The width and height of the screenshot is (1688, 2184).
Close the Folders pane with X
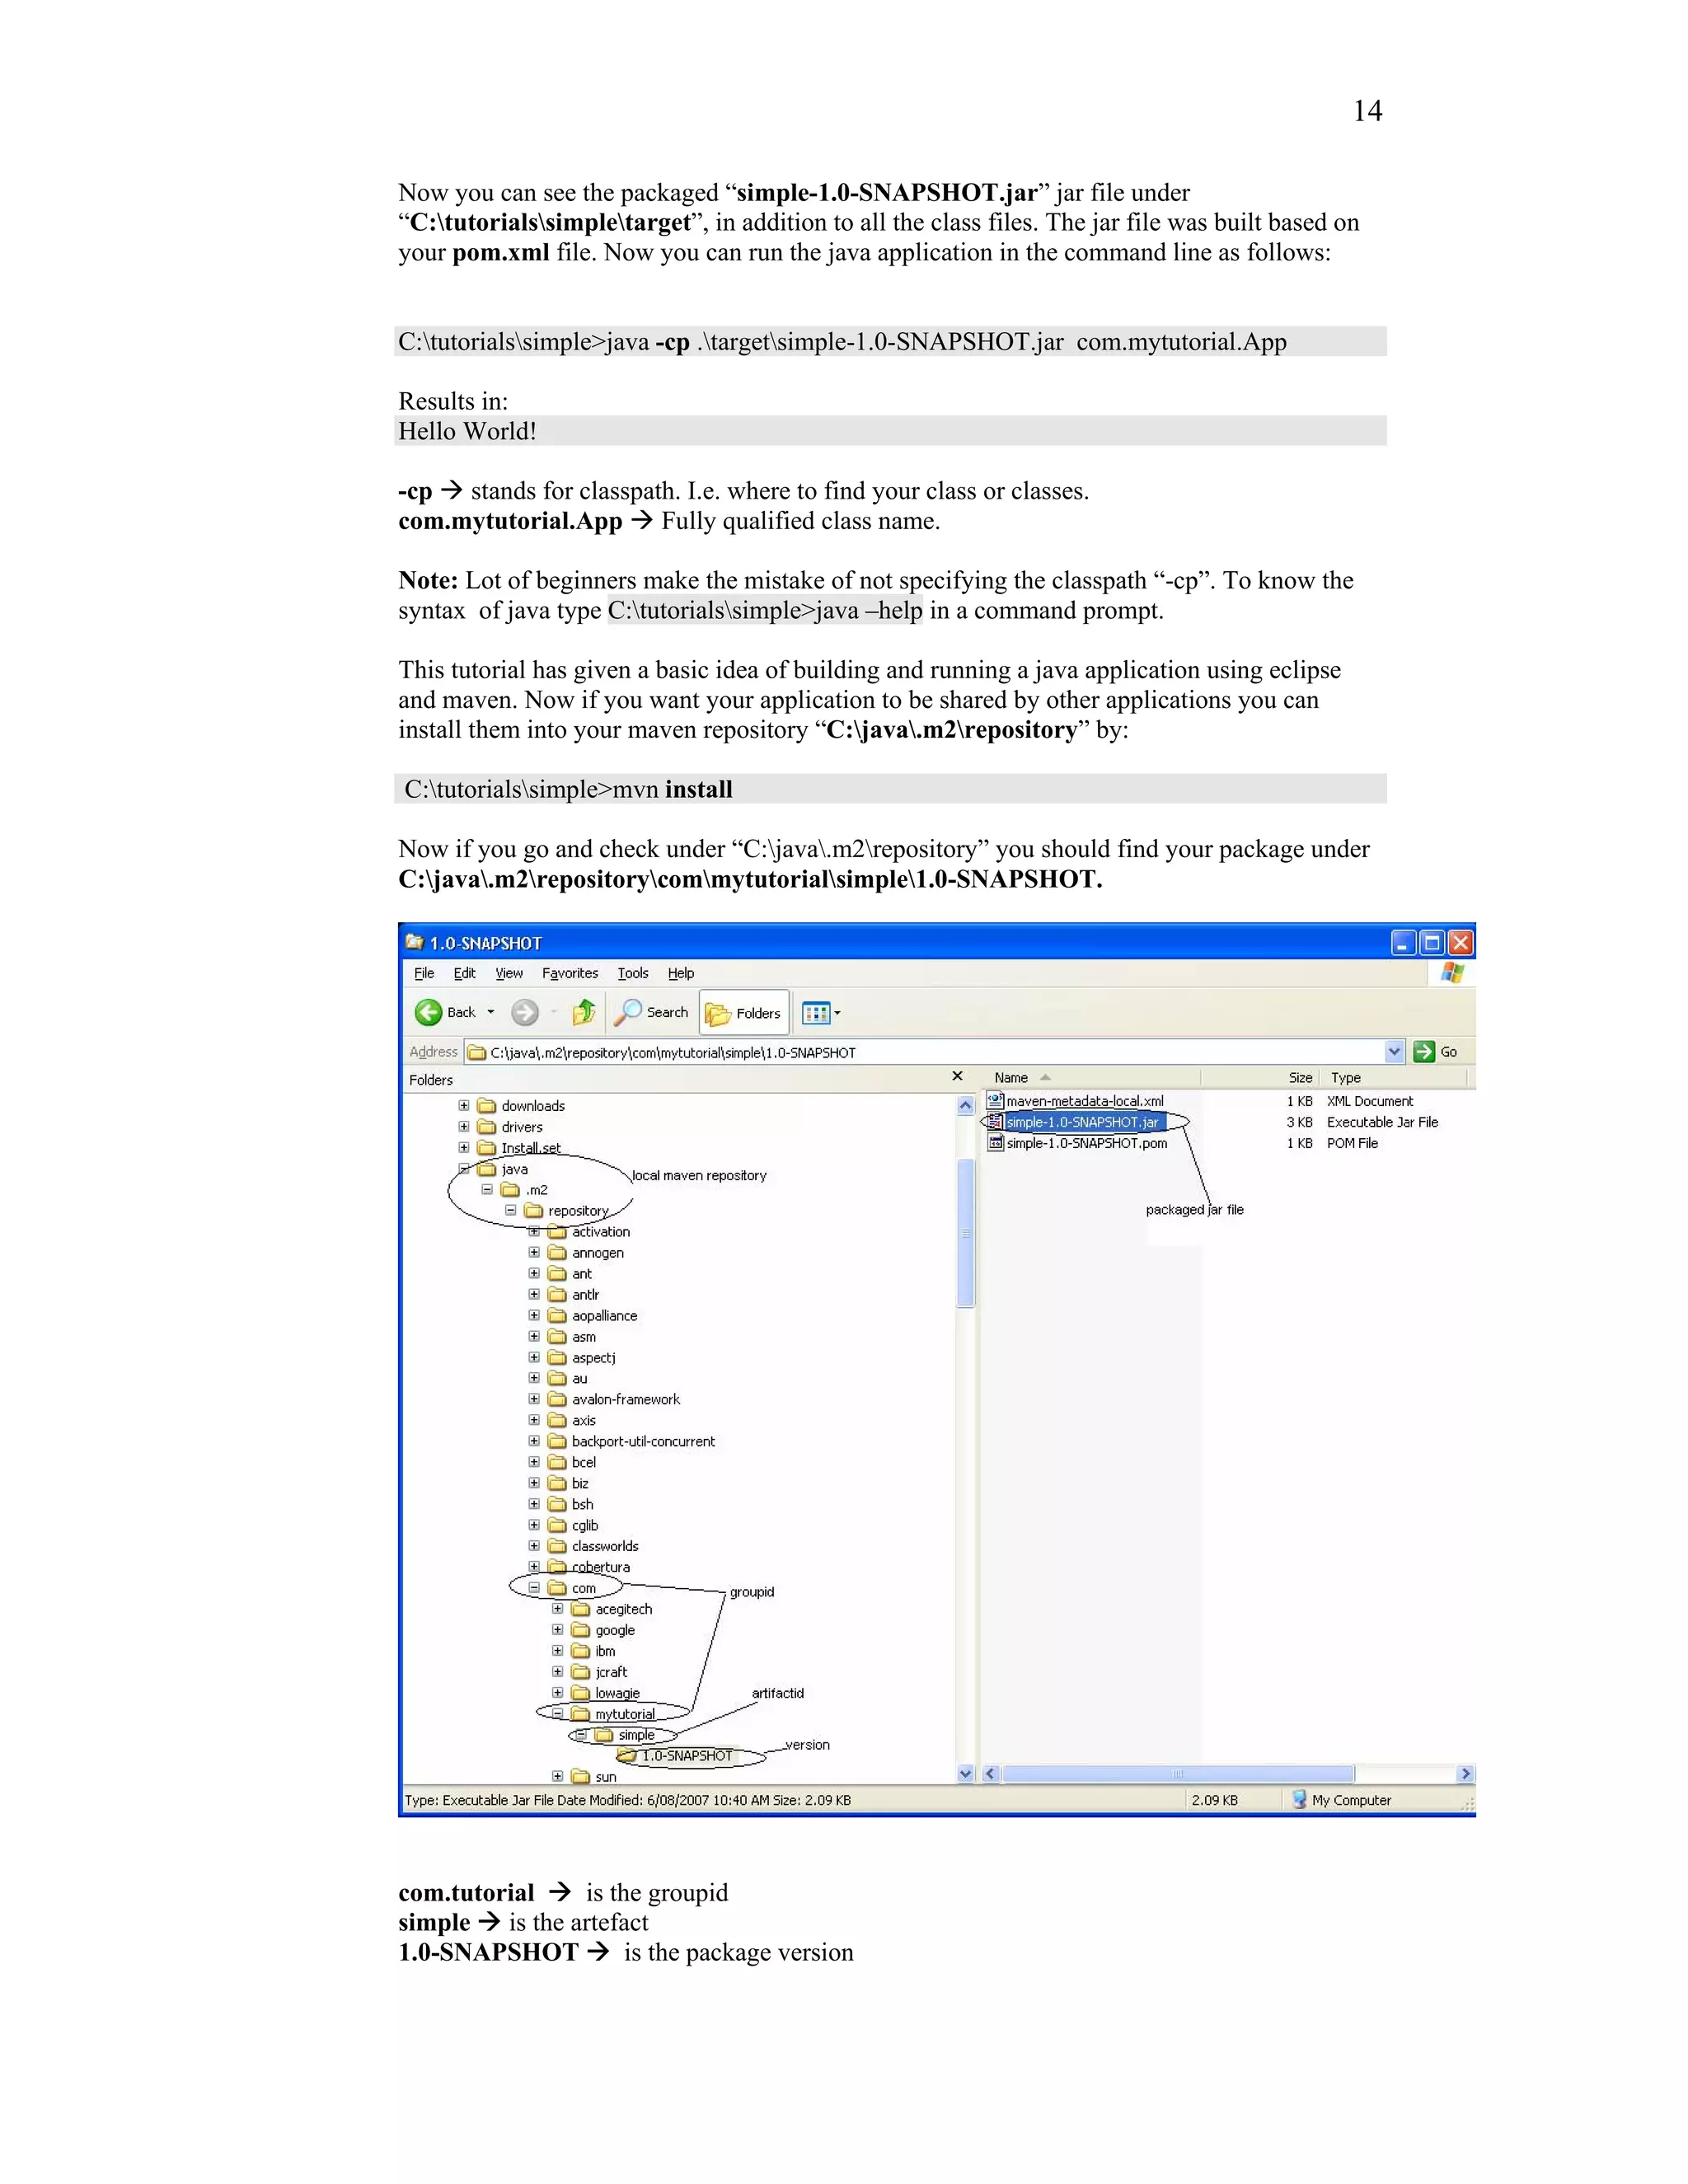(x=957, y=1076)
